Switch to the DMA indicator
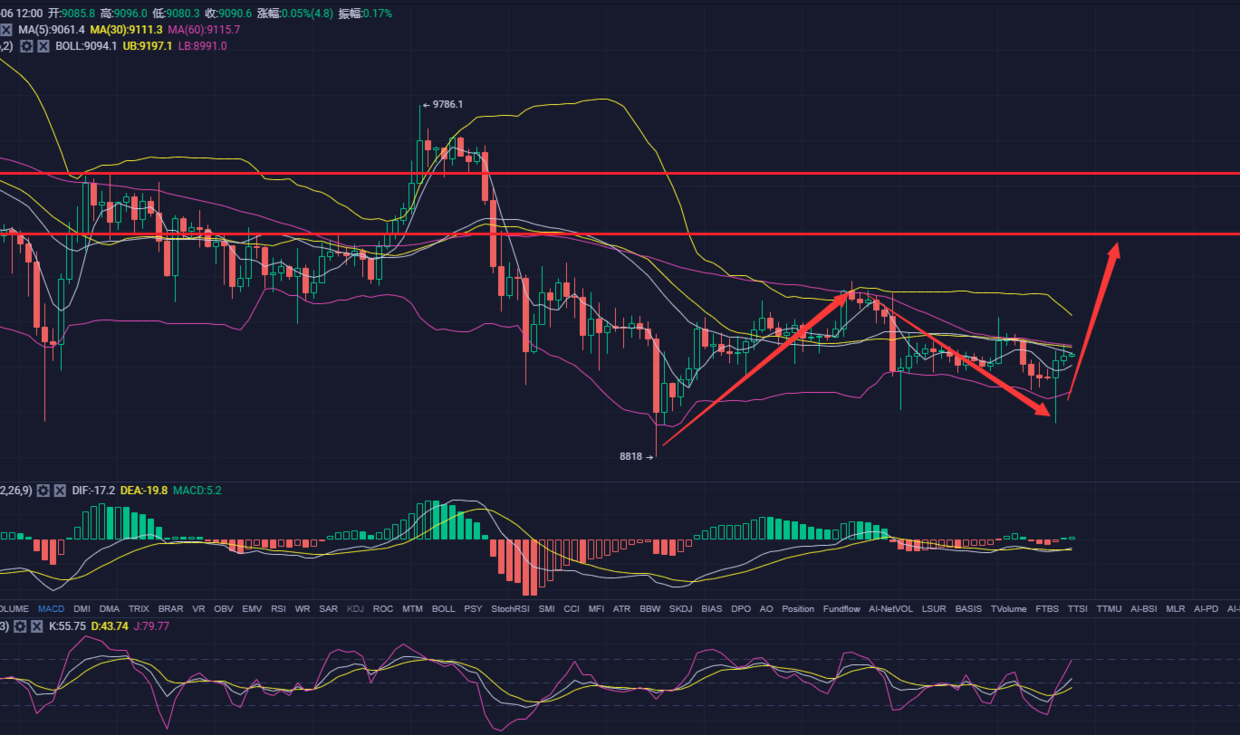The image size is (1240, 735). [109, 608]
